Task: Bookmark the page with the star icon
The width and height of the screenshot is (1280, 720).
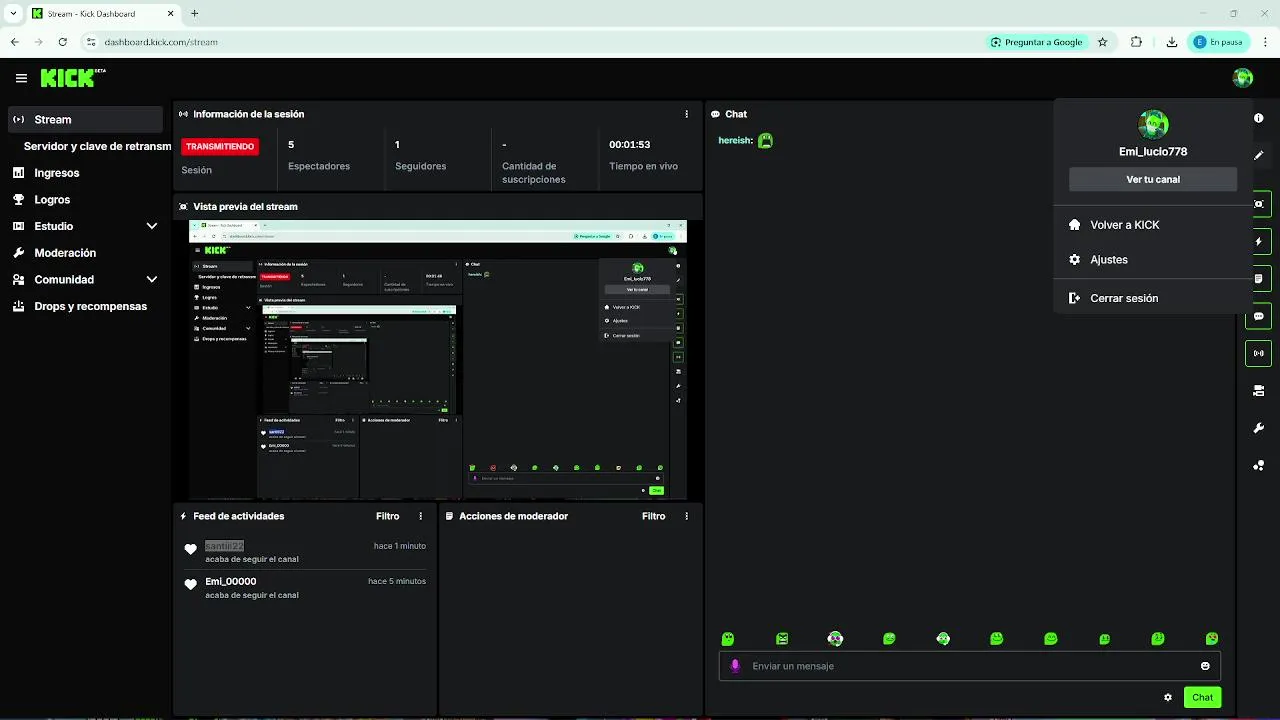Action: (x=1103, y=42)
